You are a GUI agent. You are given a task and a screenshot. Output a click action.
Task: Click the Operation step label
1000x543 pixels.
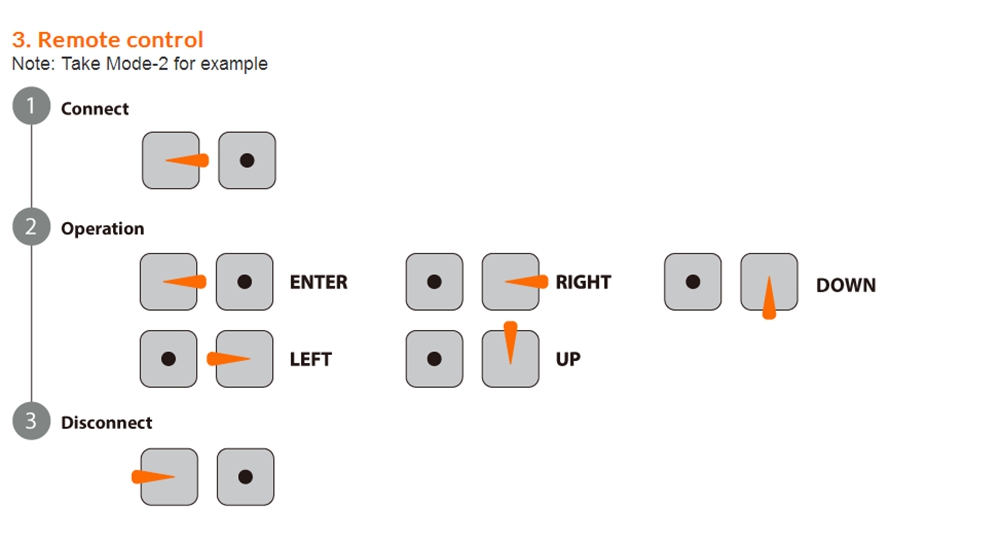[102, 229]
